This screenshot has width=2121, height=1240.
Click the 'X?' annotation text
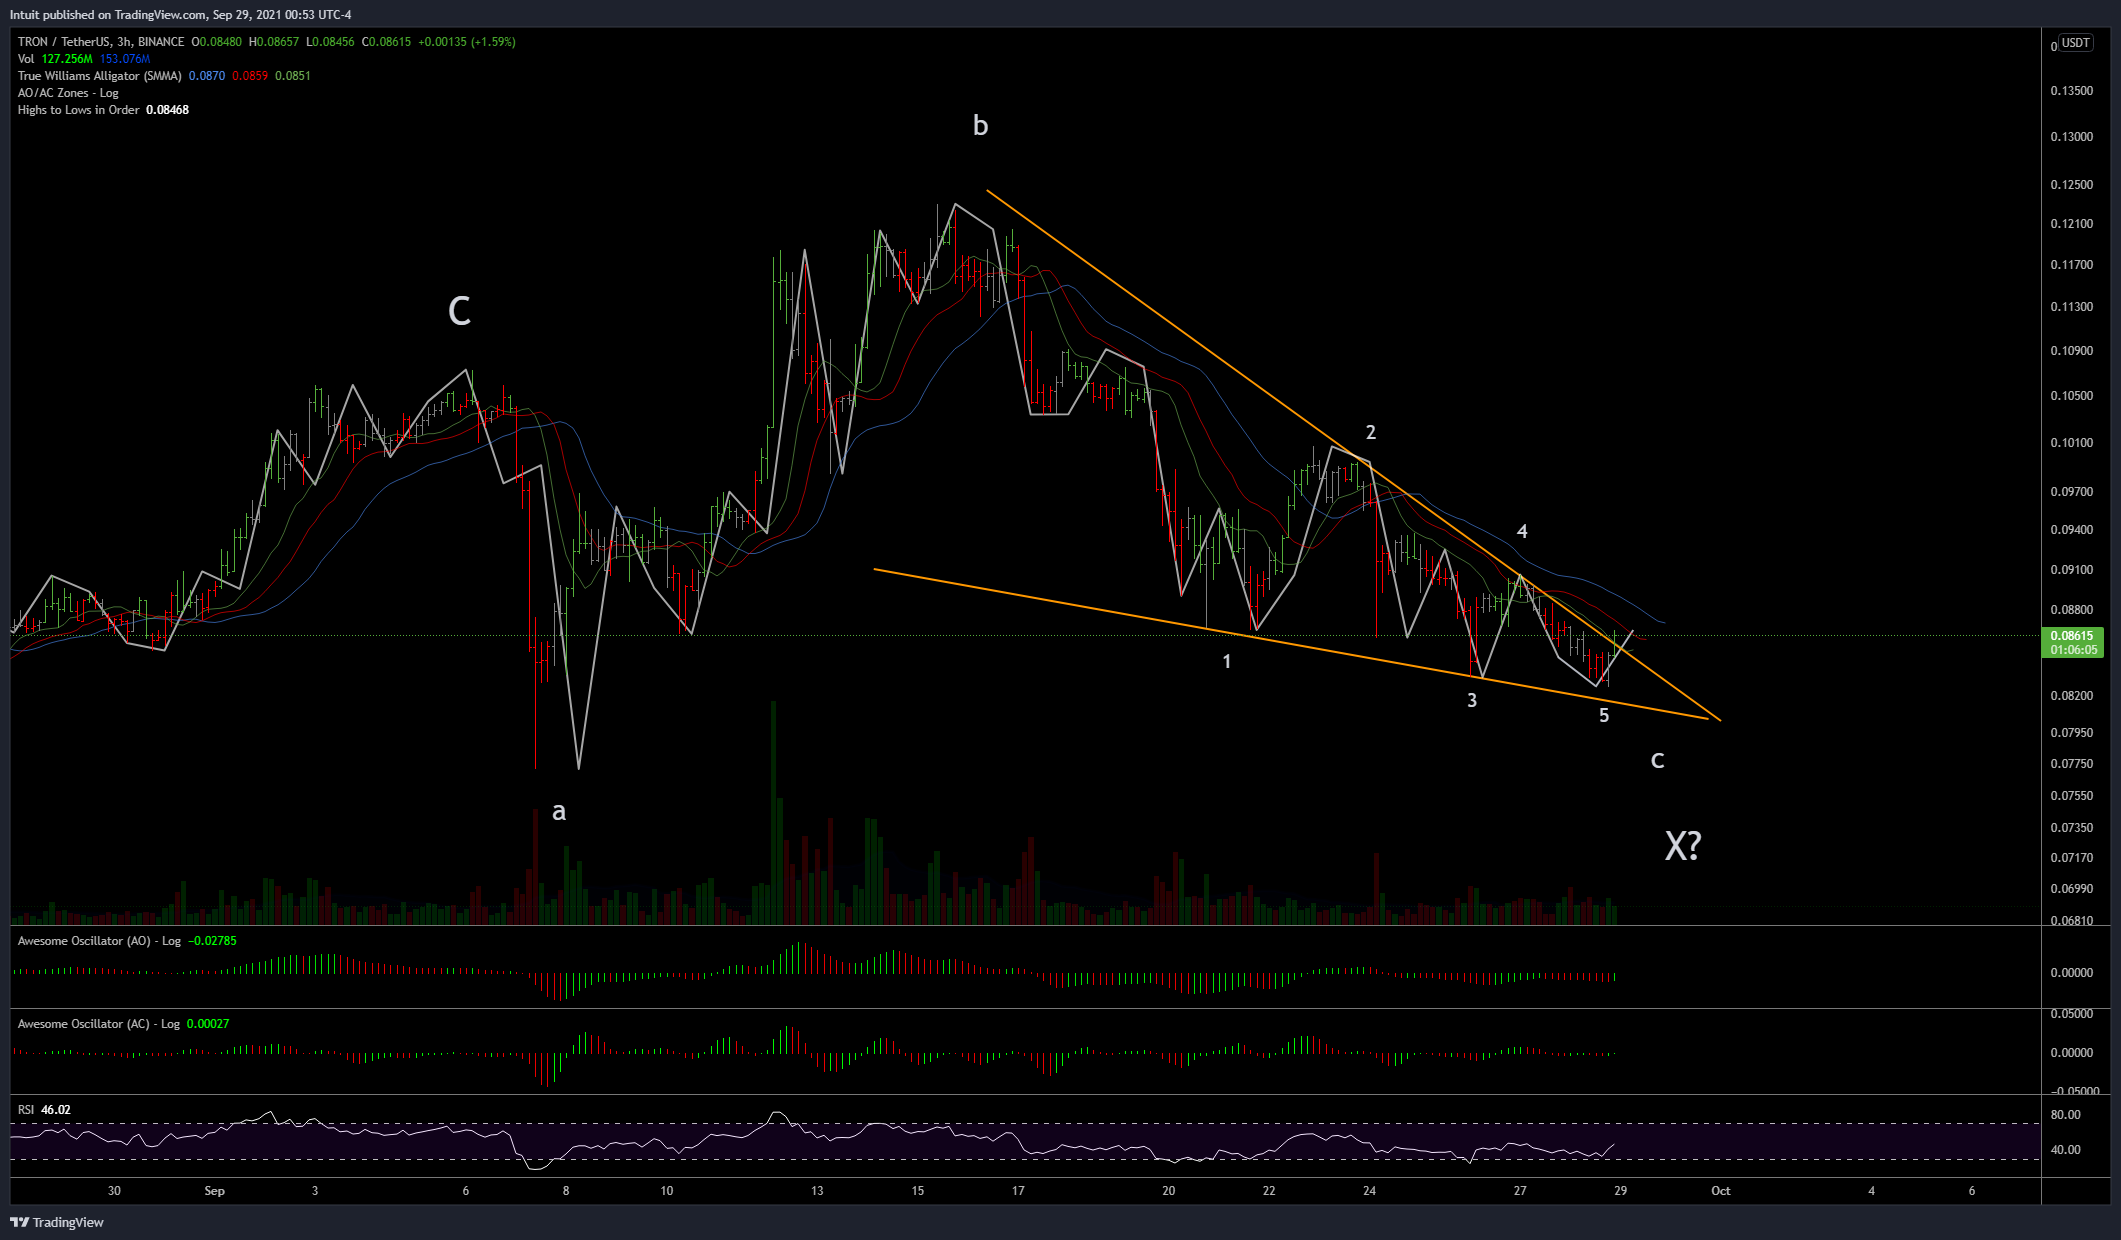(1683, 846)
